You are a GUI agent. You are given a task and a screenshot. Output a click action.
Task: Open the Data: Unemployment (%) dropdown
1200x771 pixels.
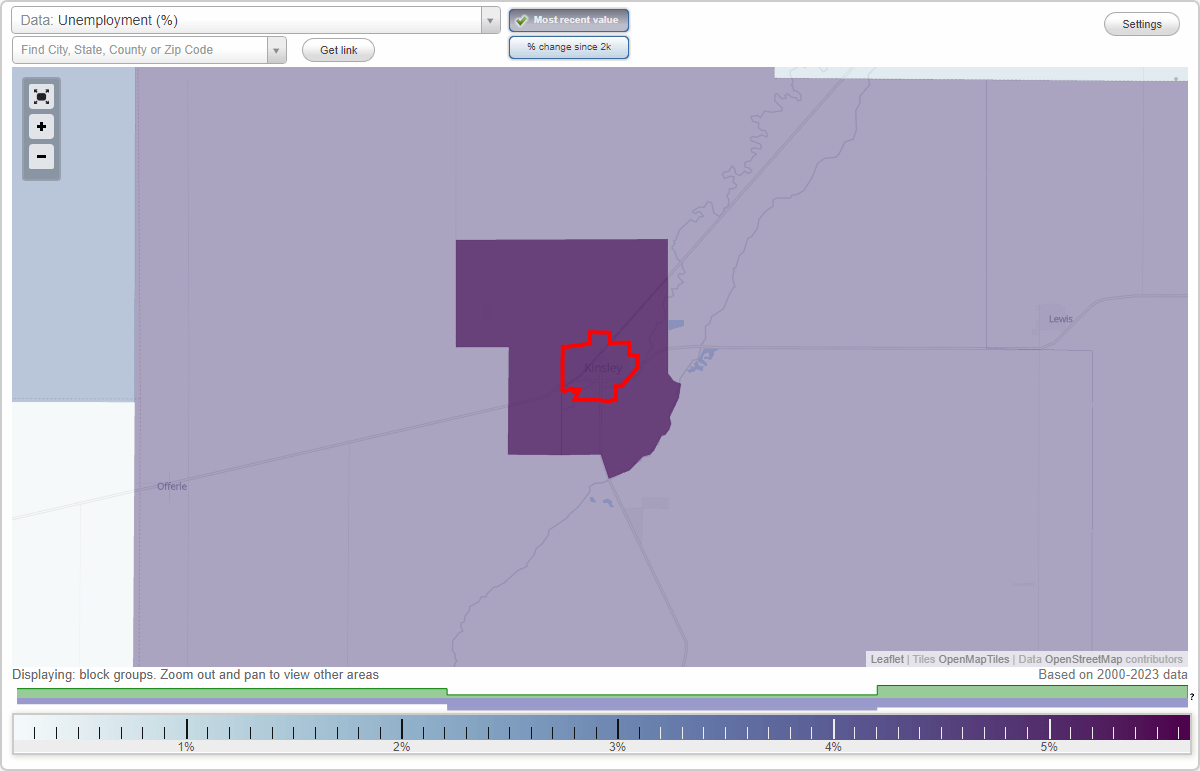[250, 19]
